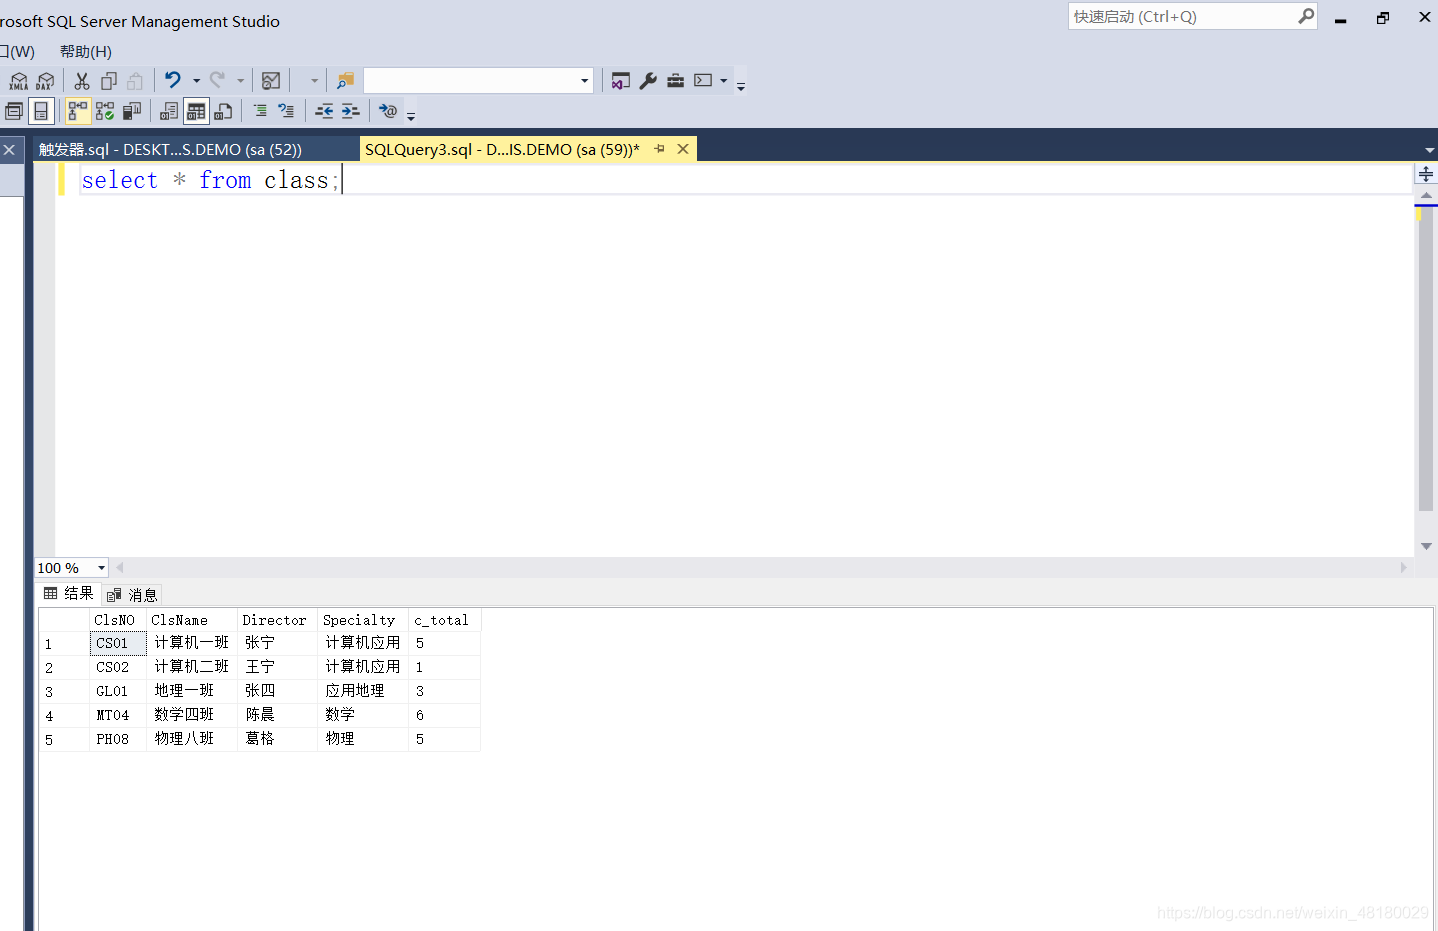
Task: Toggle the highlighted results pane icon
Action: (41, 111)
